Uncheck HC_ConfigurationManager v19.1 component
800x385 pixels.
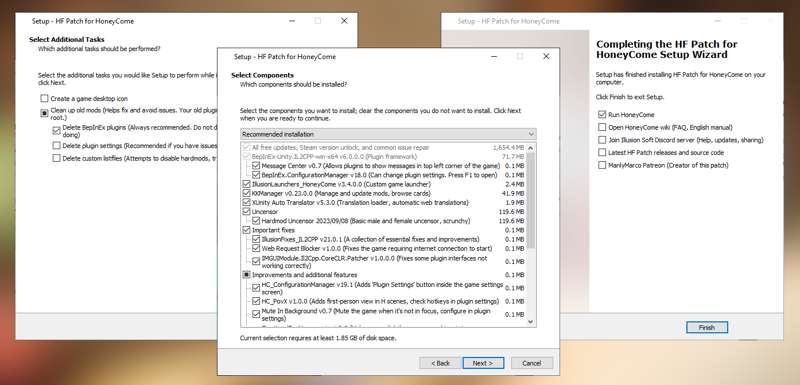[x=256, y=288]
